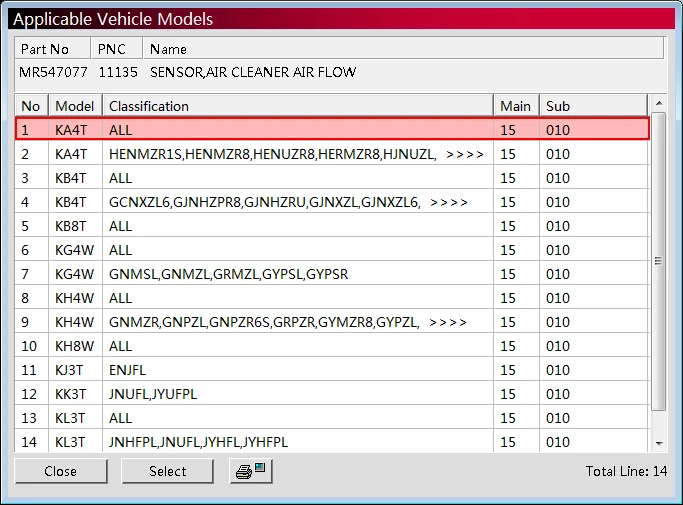
Task: Select row 9 GNMZR,GNPZL classification
Action: click(x=264, y=322)
